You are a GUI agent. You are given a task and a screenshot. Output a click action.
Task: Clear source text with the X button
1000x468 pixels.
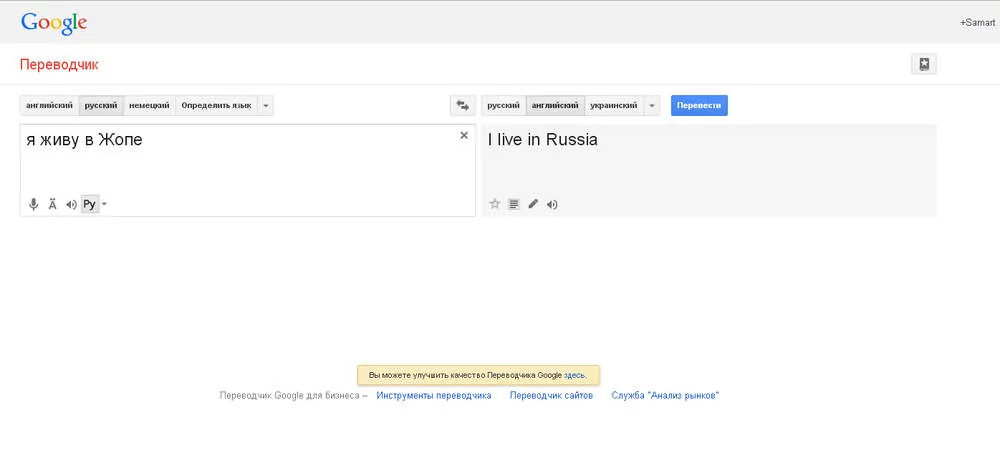click(x=464, y=135)
